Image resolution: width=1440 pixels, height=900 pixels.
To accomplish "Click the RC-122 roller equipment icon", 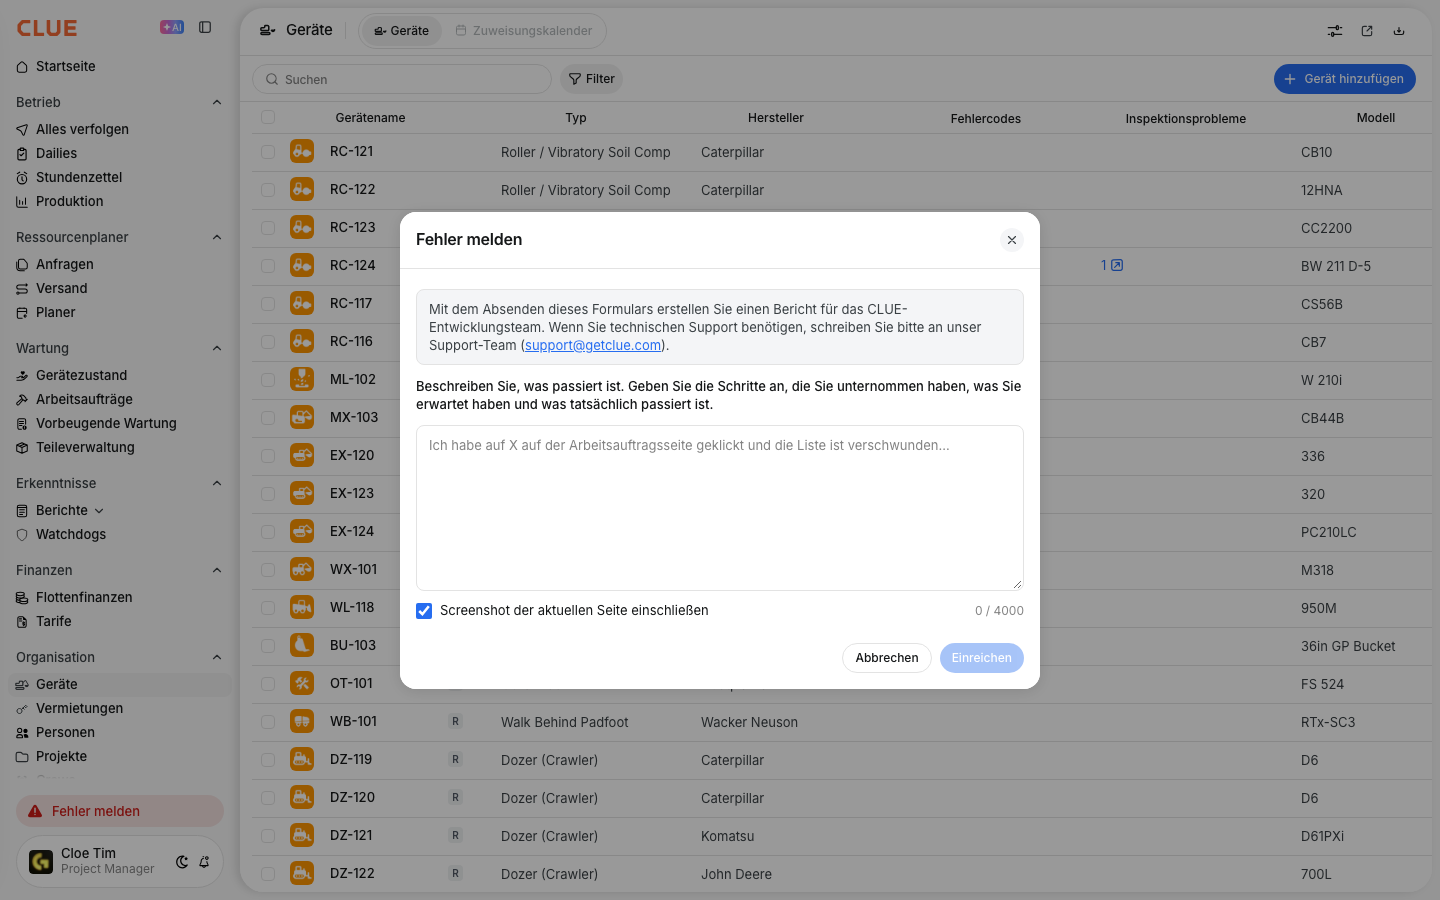I will click(302, 189).
